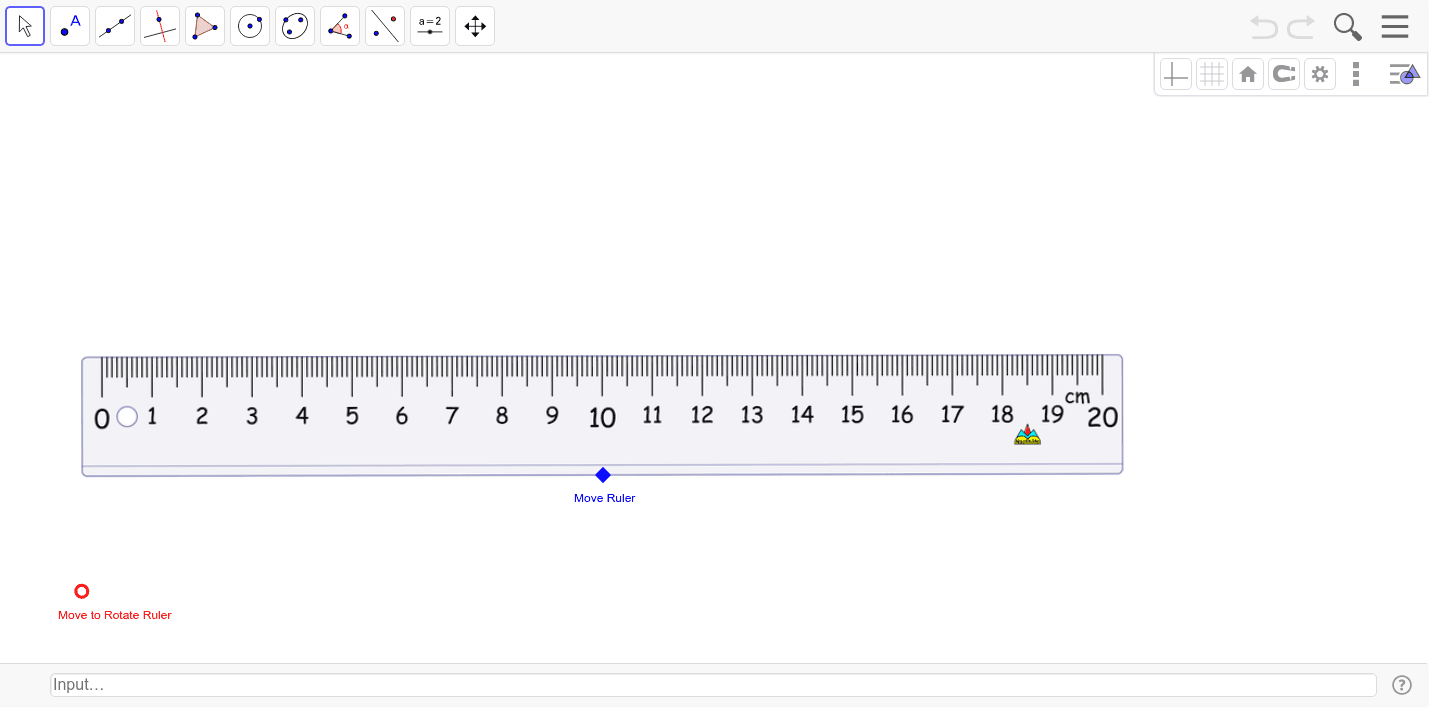
Task: Open the three-dot options menu
Action: [1355, 73]
